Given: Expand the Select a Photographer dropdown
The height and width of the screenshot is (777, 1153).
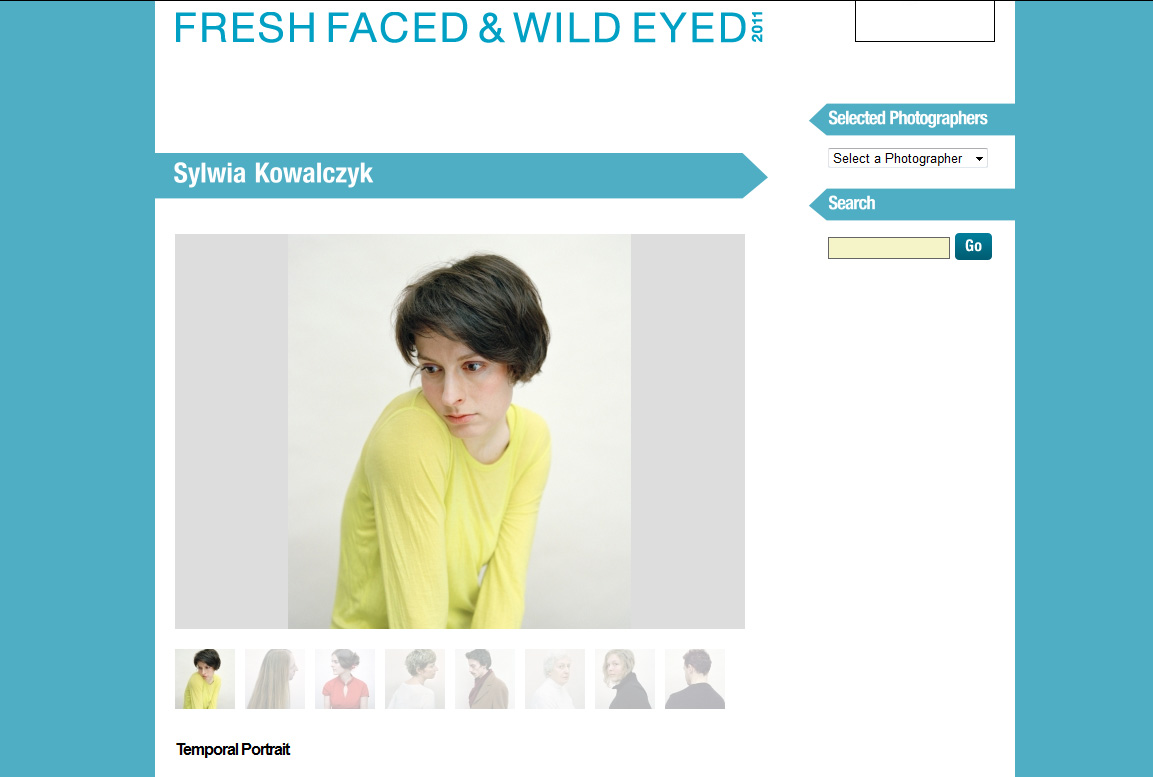Looking at the screenshot, I should coord(907,158).
